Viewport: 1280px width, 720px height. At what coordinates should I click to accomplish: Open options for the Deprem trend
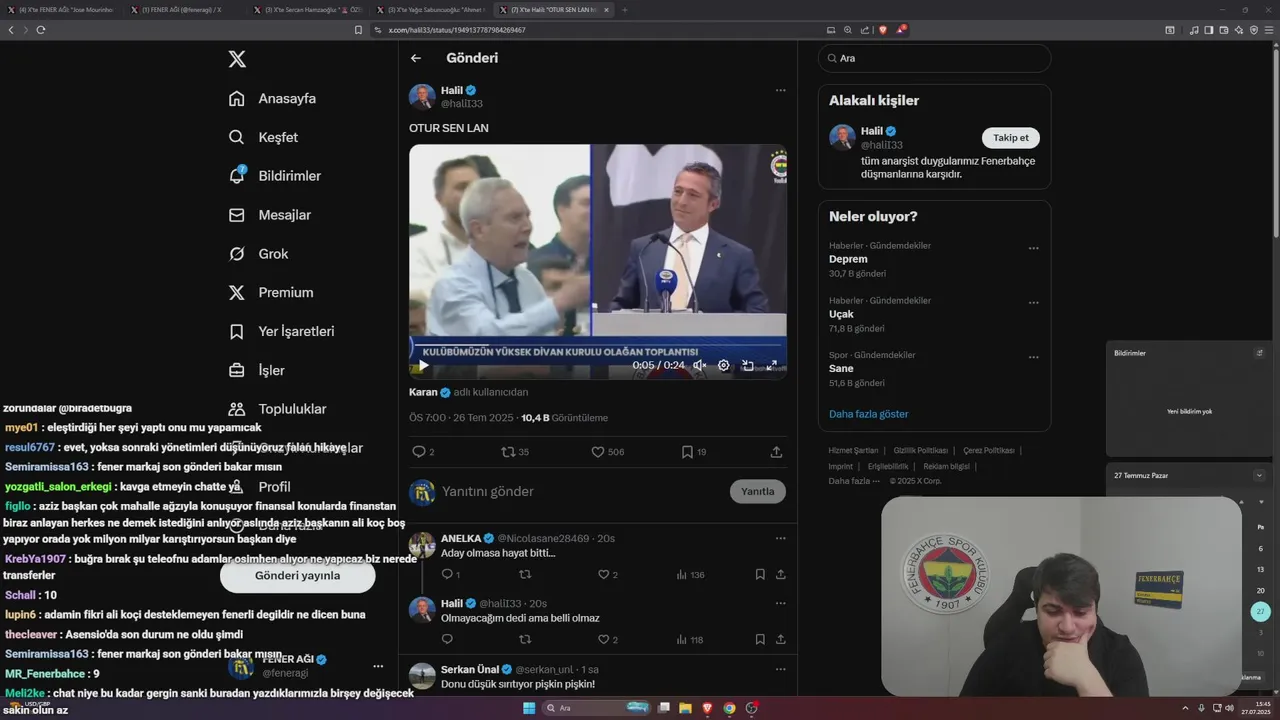[1033, 248]
